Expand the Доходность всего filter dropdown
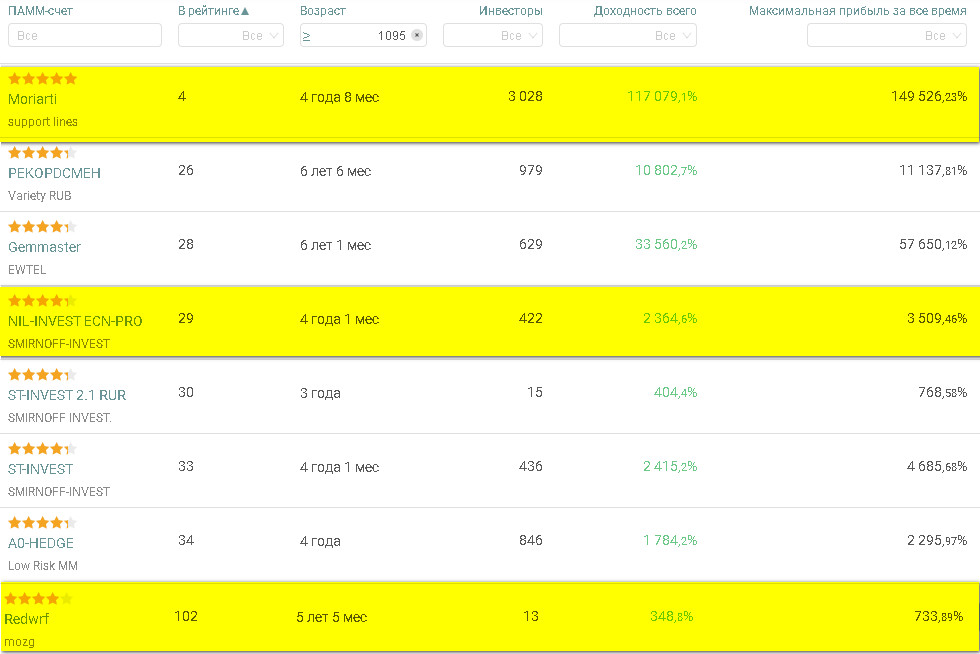 click(628, 36)
